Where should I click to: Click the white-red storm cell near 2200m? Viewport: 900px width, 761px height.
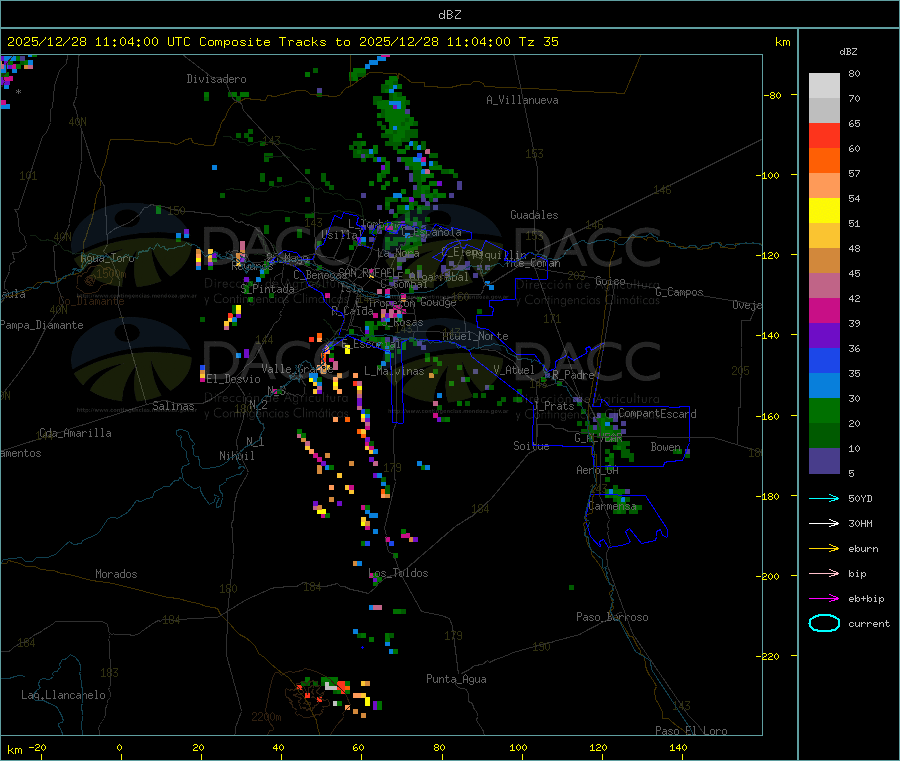click(336, 685)
